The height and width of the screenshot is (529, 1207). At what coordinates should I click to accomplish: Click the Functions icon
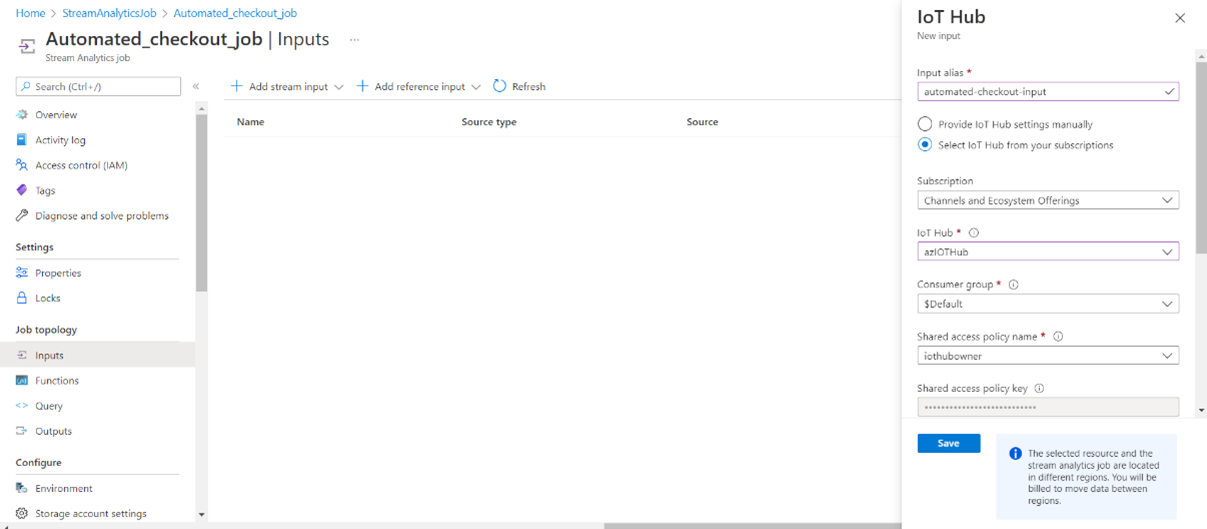click(22, 380)
